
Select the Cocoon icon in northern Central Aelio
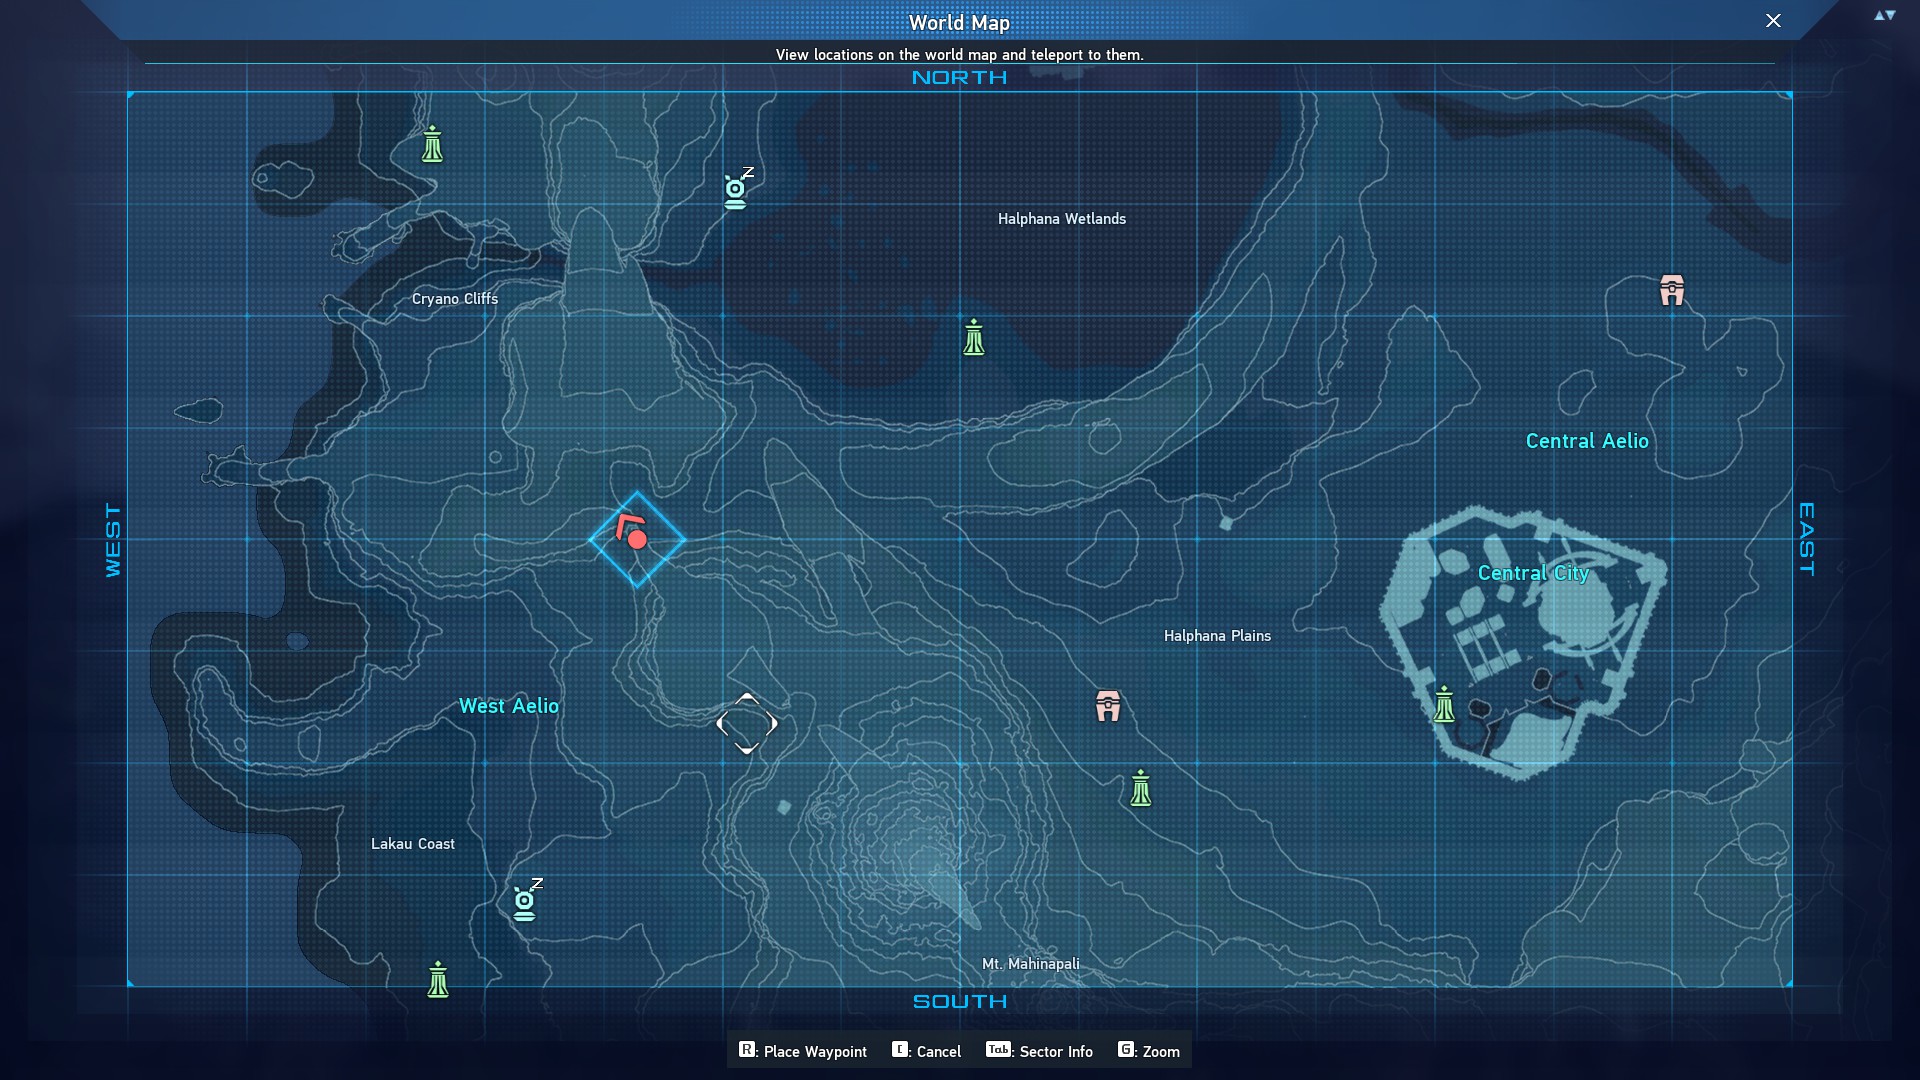pos(1672,290)
